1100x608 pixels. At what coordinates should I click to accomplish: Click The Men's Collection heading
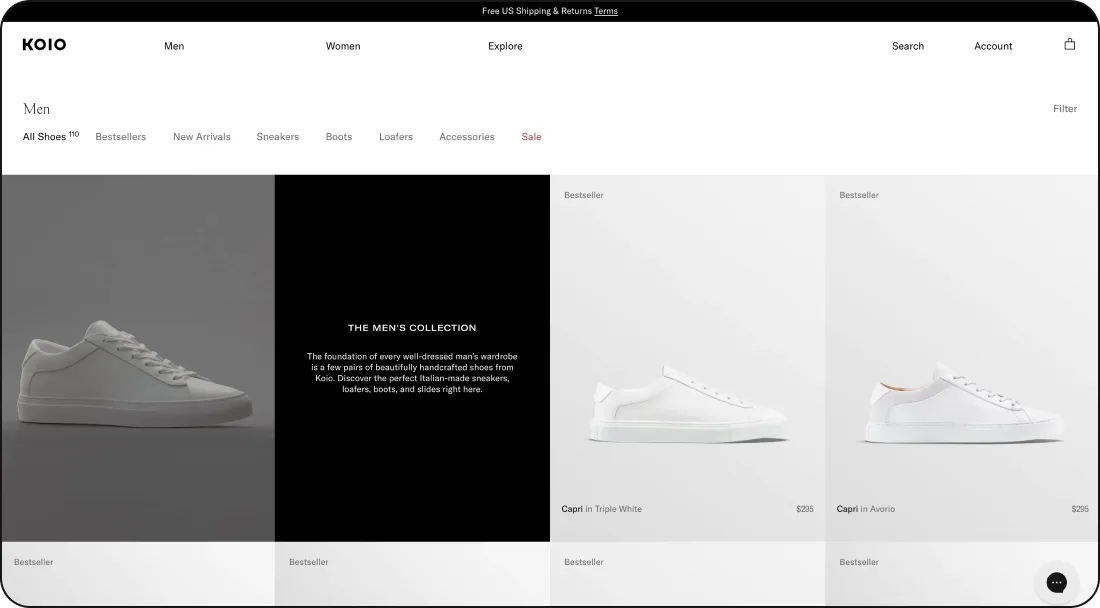(x=412, y=327)
